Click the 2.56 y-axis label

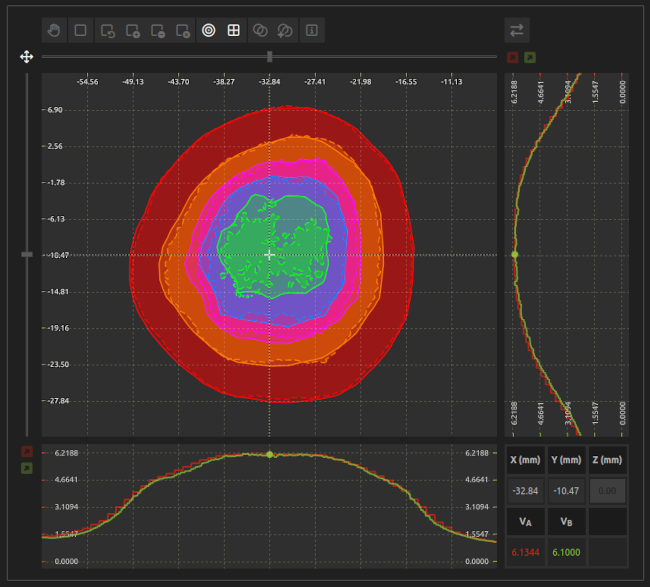(x=55, y=146)
